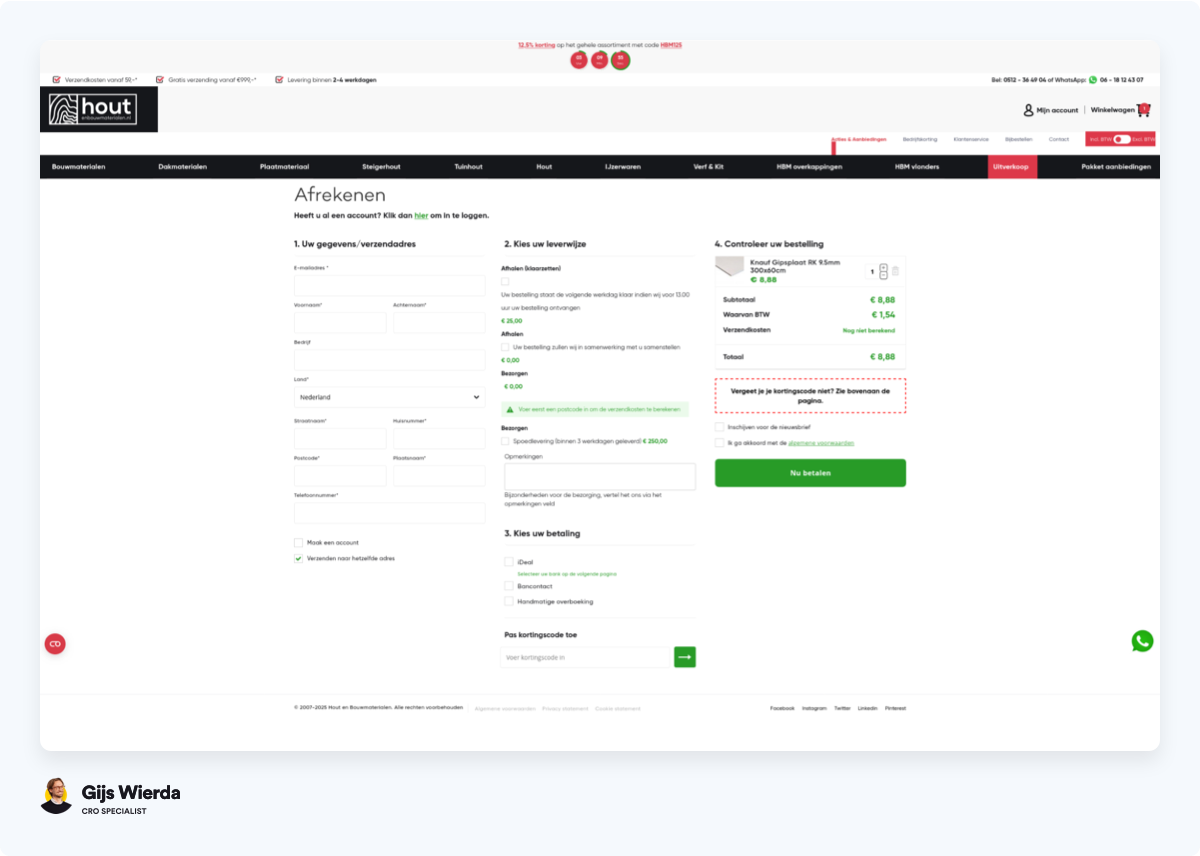
Task: Focus the Voornaam input field
Action: (x=340, y=323)
